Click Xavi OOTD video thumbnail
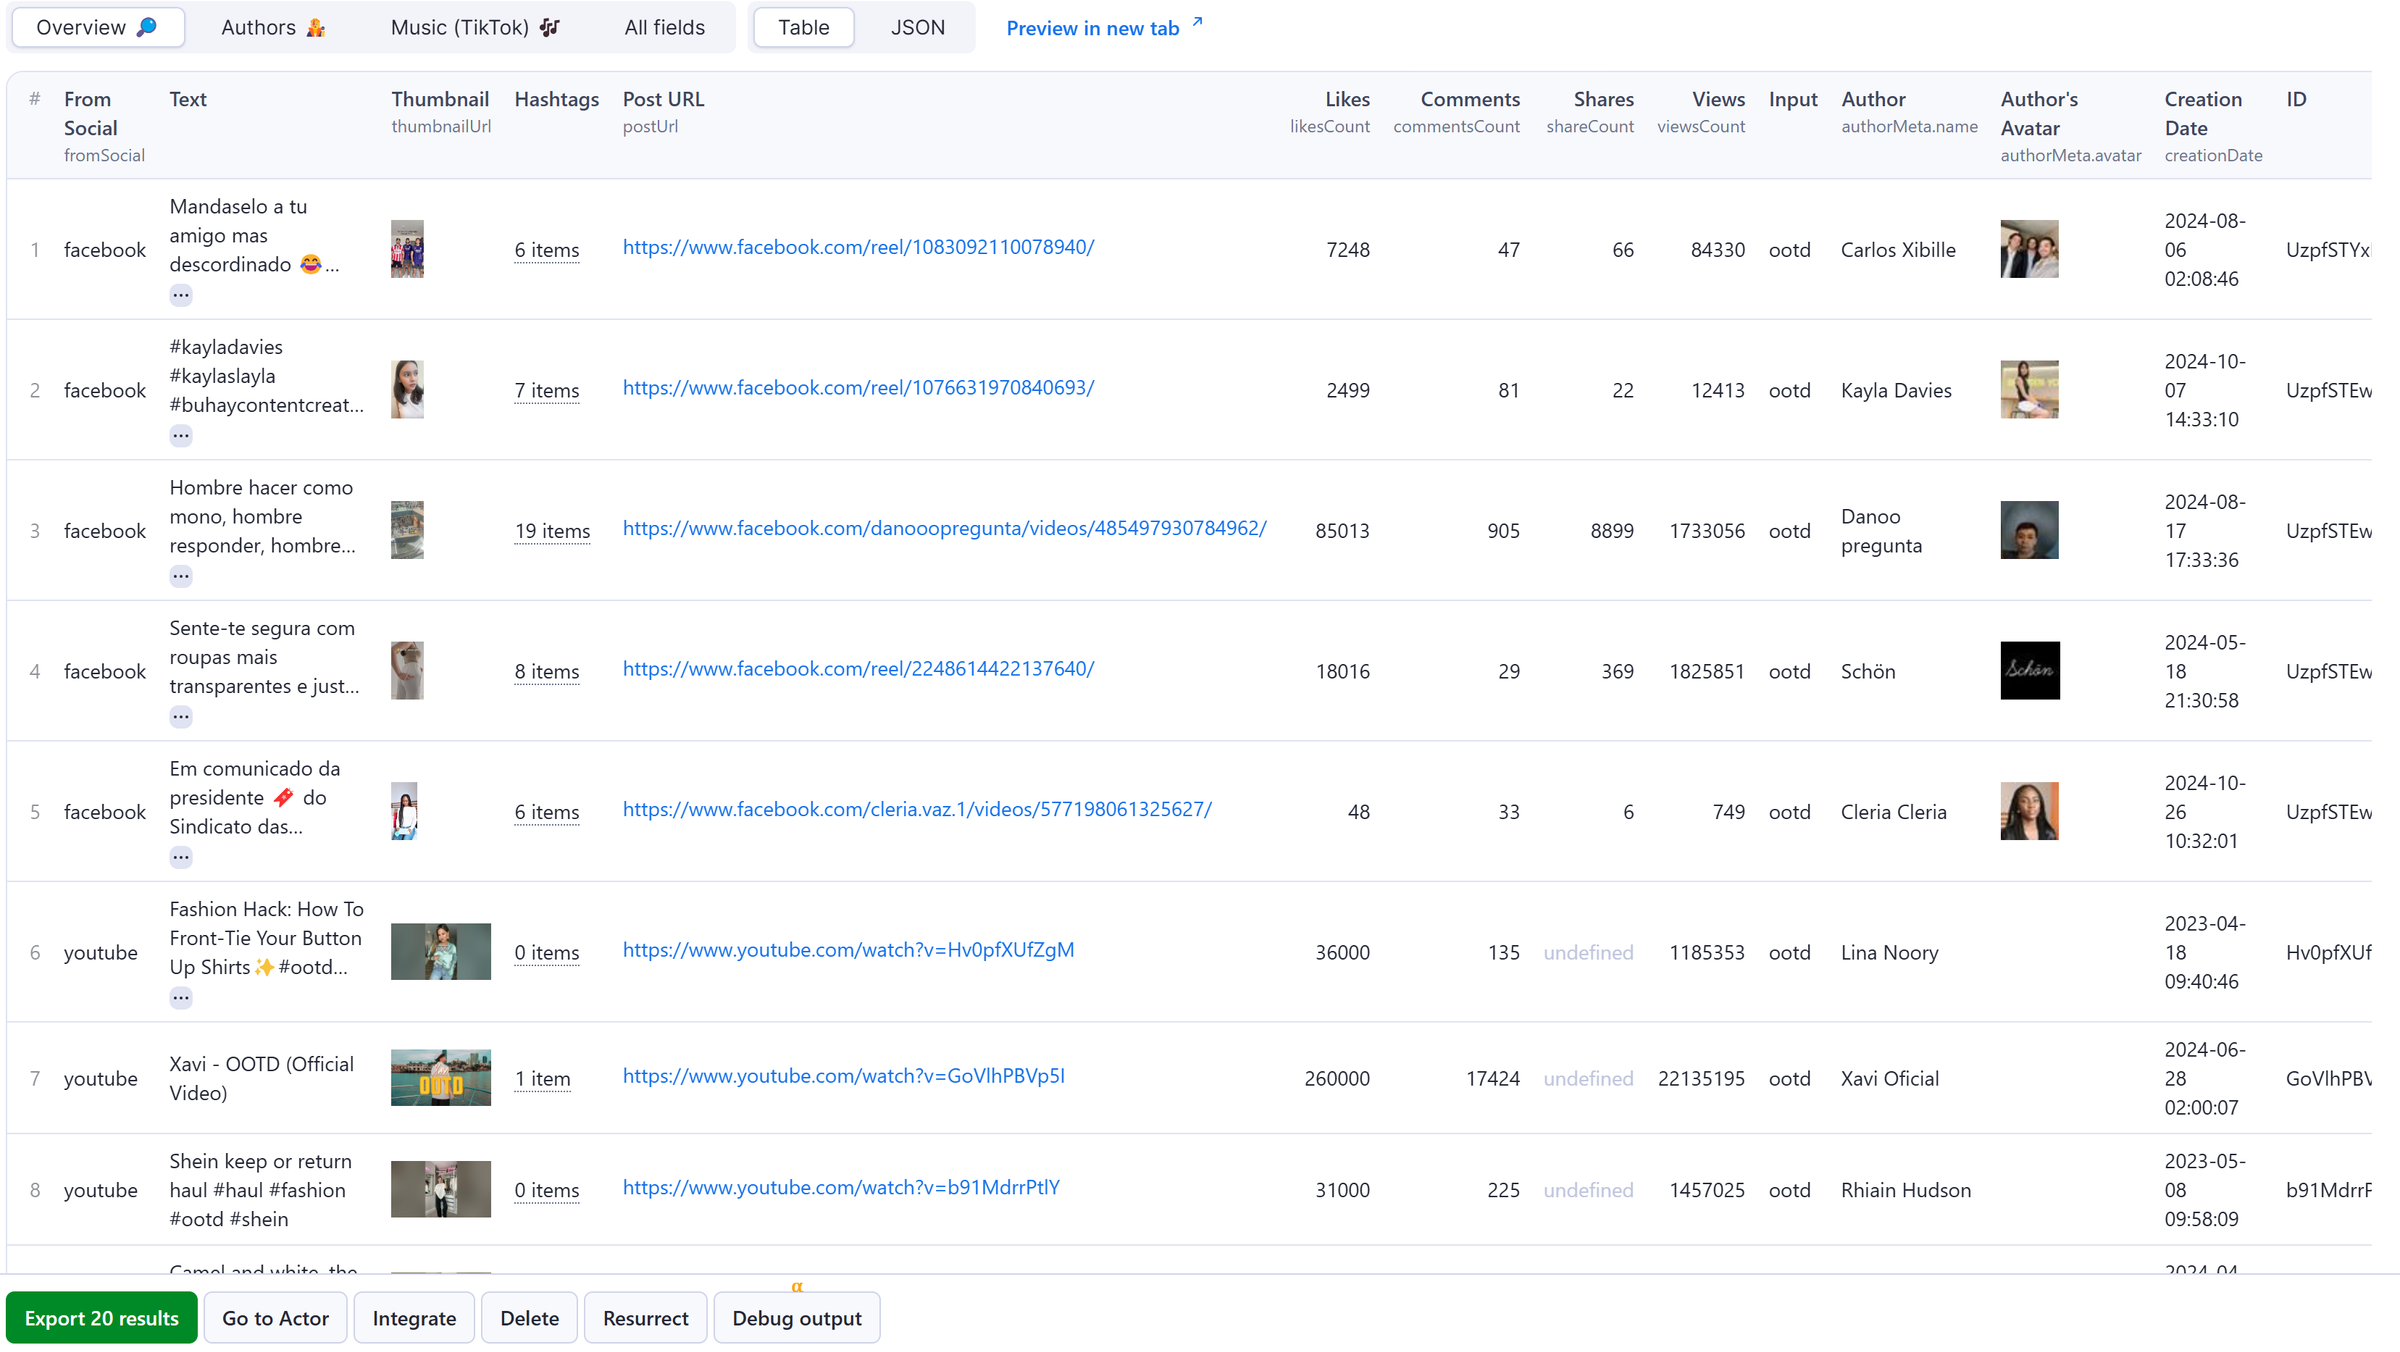This screenshot has width=2400, height=1352. coord(440,1077)
